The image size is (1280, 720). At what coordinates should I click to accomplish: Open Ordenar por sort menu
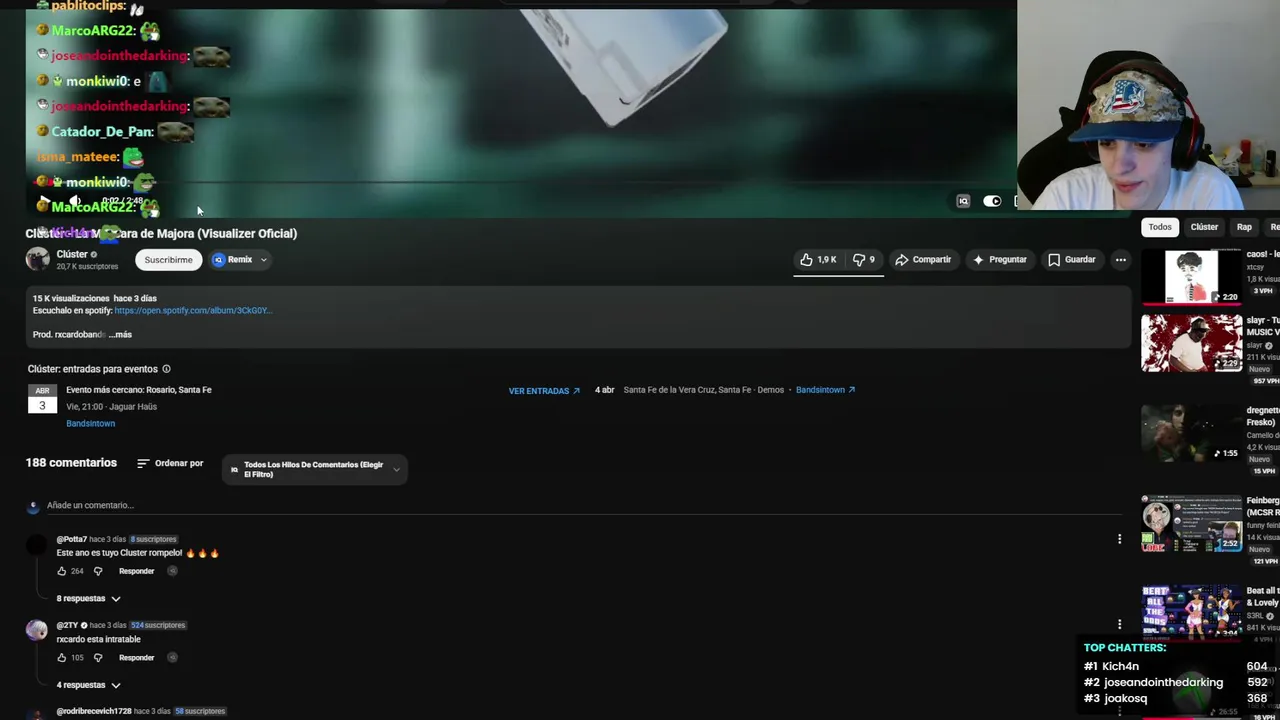170,464
